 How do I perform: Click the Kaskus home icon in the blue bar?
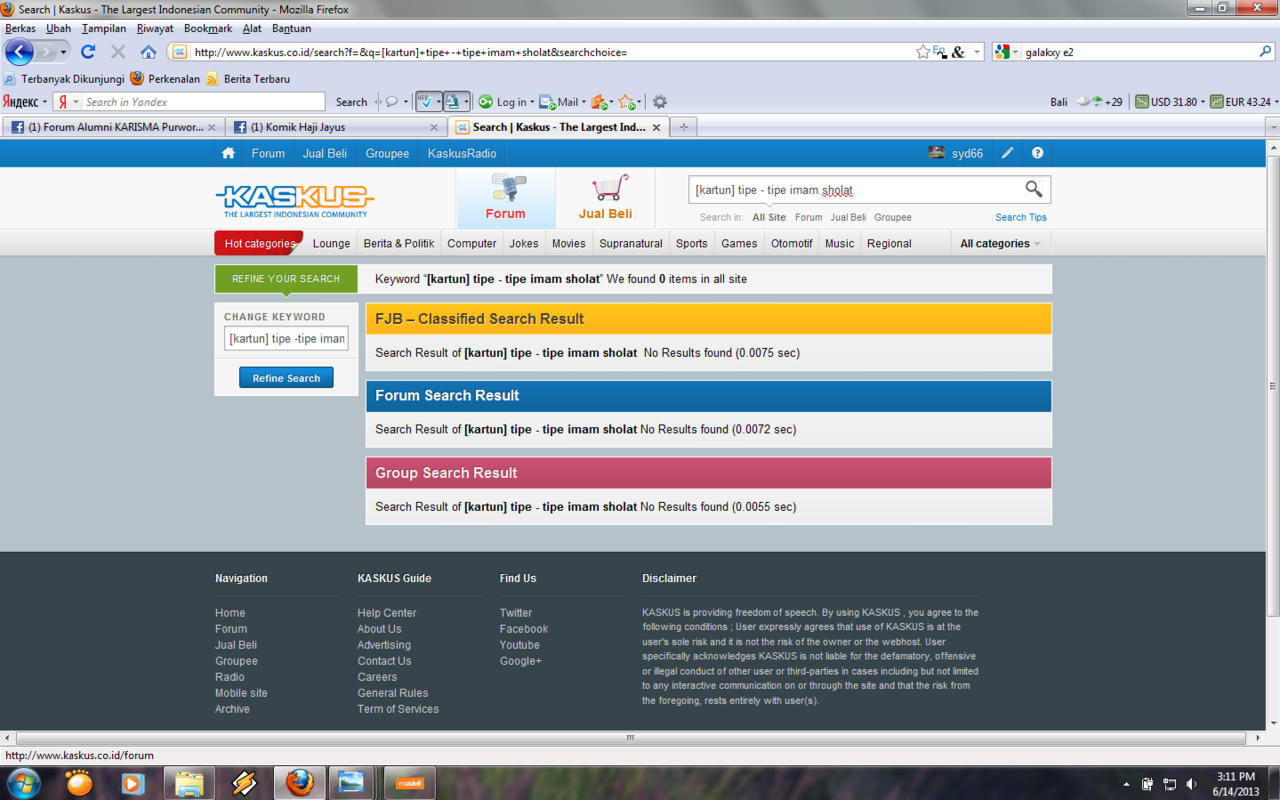pos(228,153)
